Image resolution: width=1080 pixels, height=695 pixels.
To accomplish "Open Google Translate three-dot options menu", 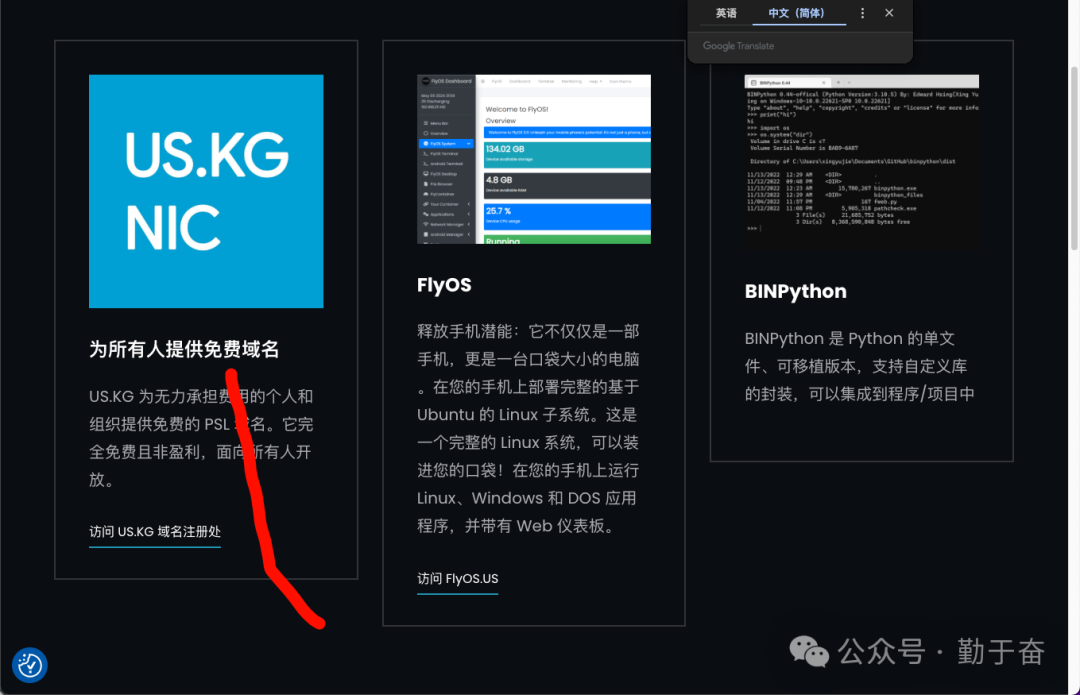I will (x=862, y=13).
